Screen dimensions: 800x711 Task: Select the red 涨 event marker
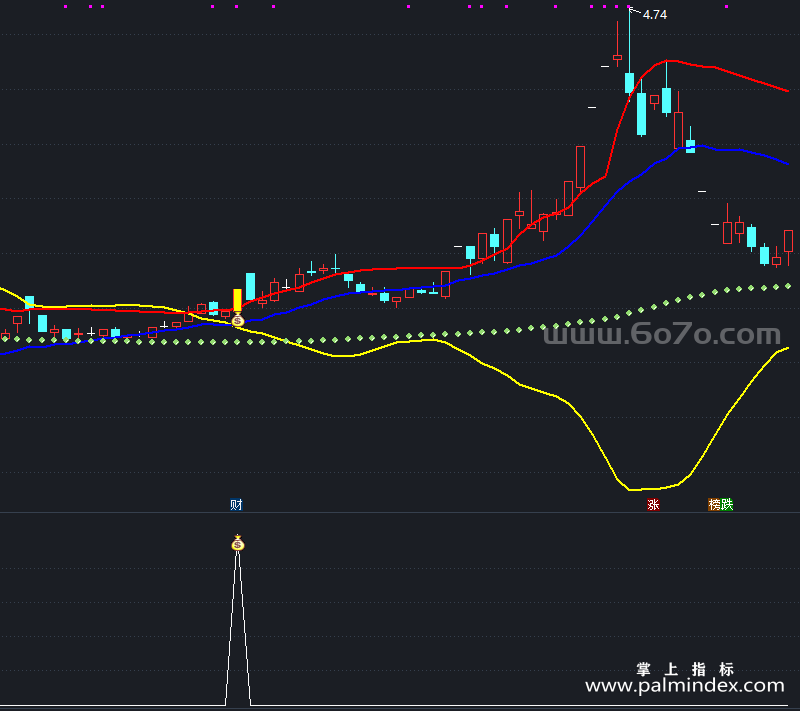tap(653, 505)
